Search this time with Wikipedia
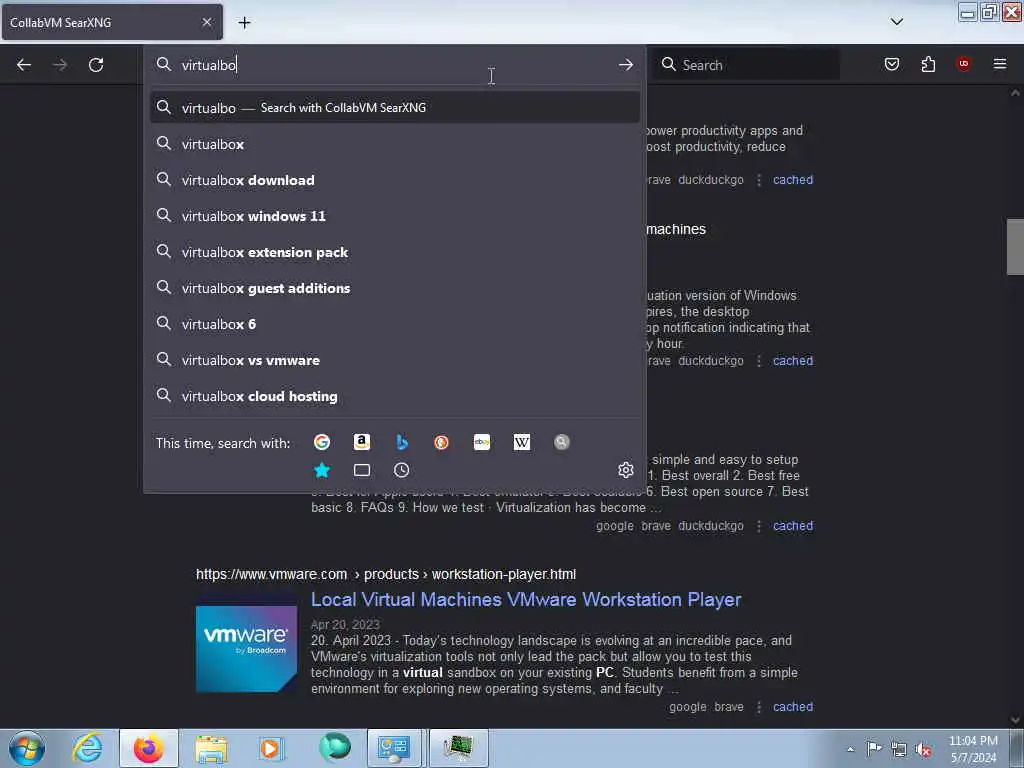The height and width of the screenshot is (768, 1024). (x=522, y=442)
